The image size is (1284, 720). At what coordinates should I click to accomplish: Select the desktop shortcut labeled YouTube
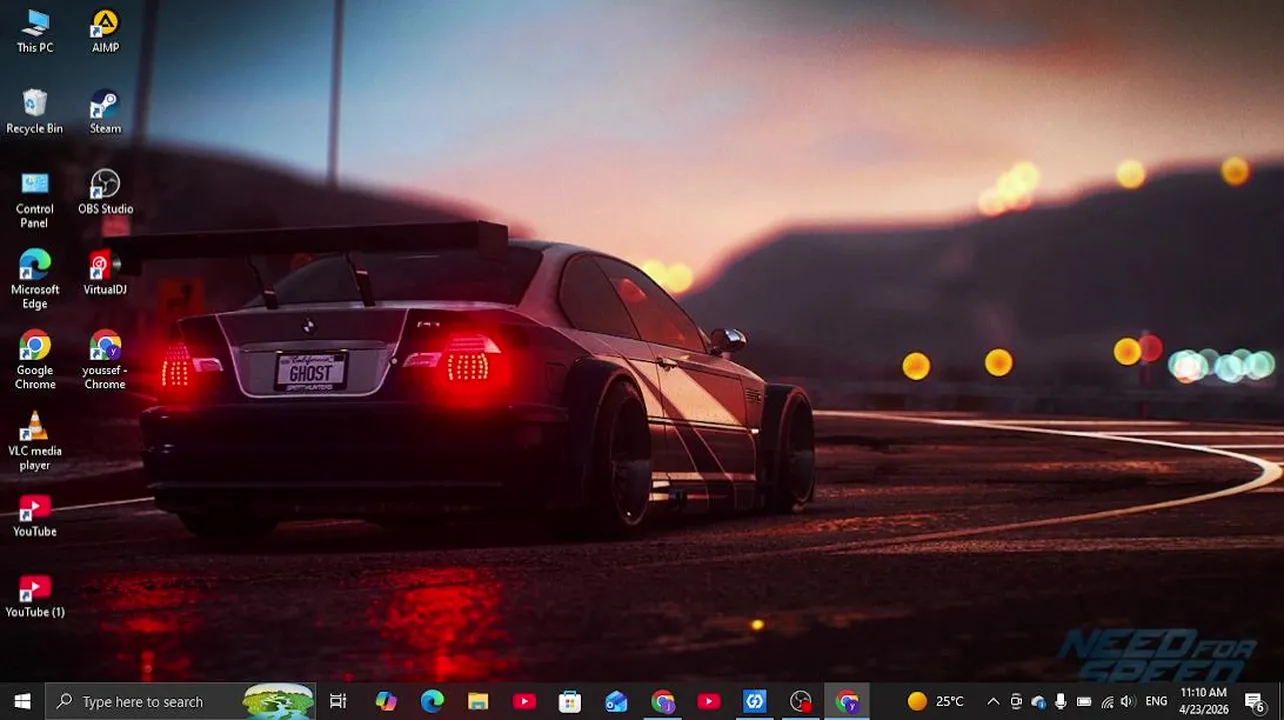pyautogui.click(x=34, y=515)
